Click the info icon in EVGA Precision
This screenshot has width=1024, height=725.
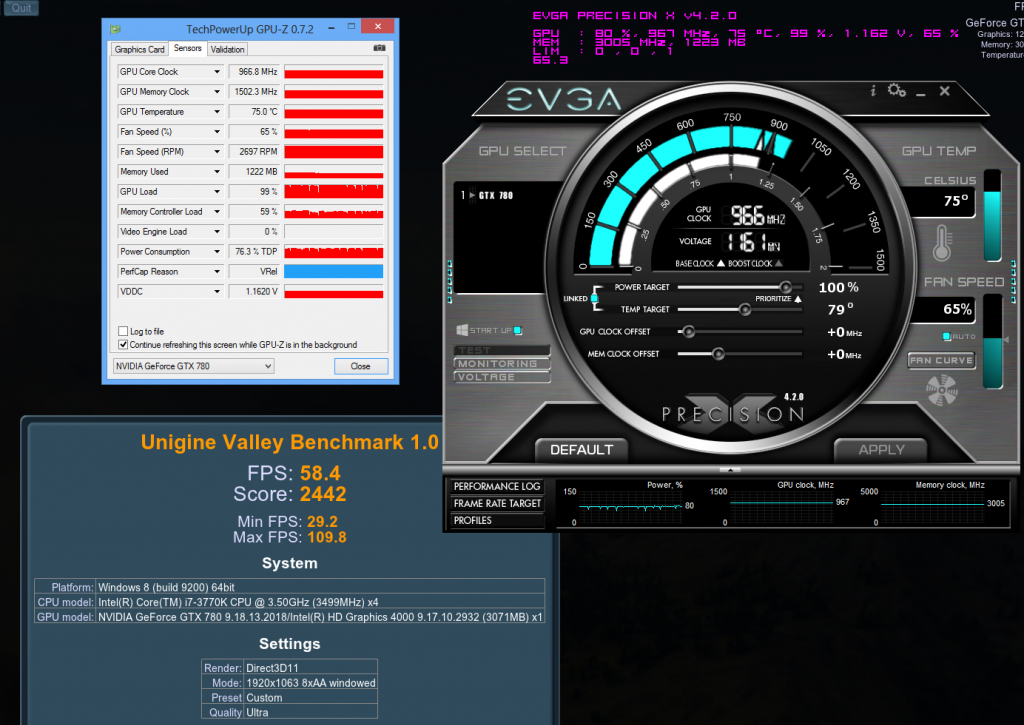873,91
